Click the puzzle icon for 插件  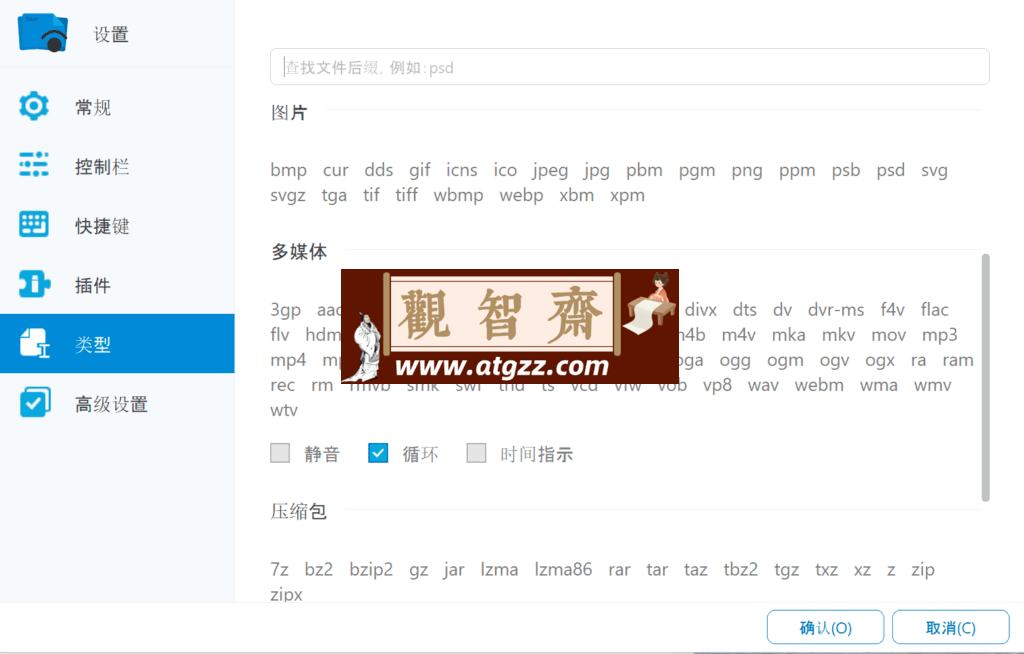point(34,284)
